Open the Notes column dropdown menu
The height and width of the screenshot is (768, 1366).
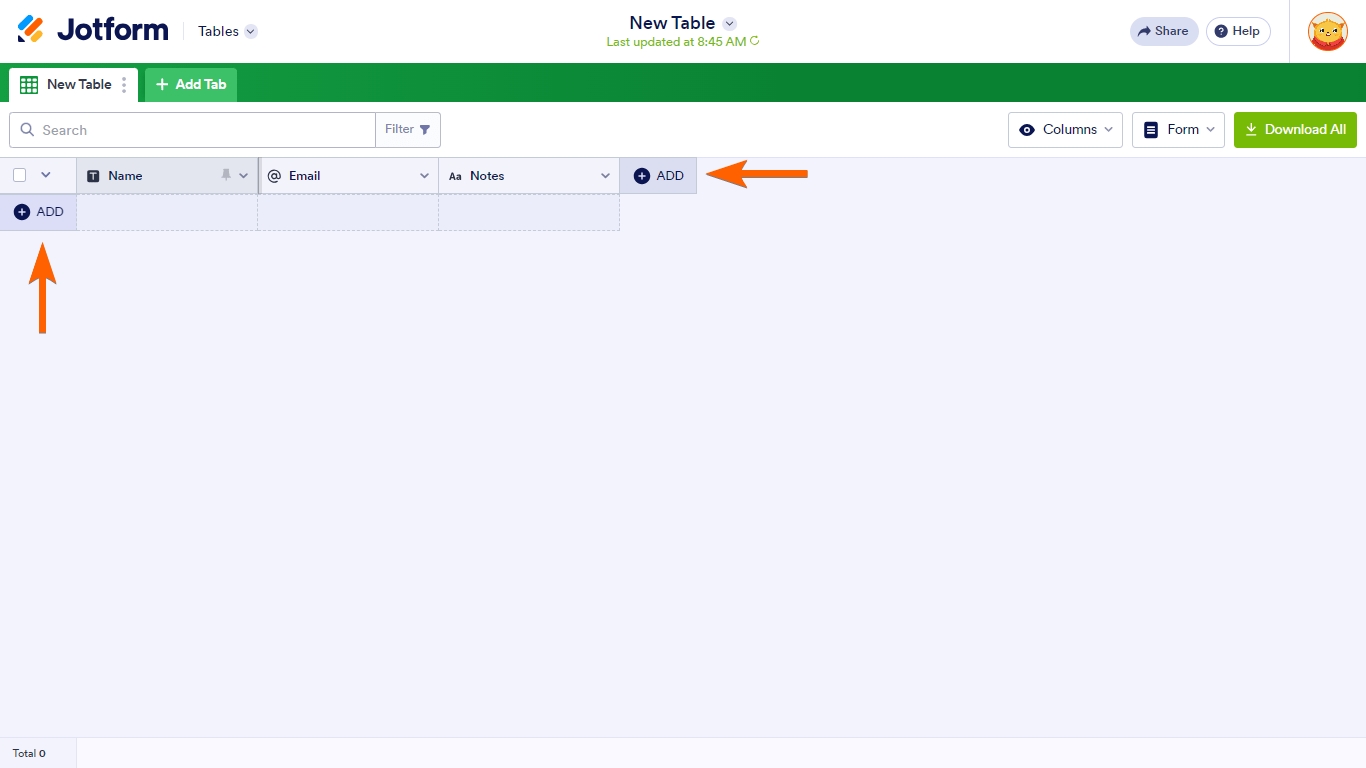tap(606, 175)
